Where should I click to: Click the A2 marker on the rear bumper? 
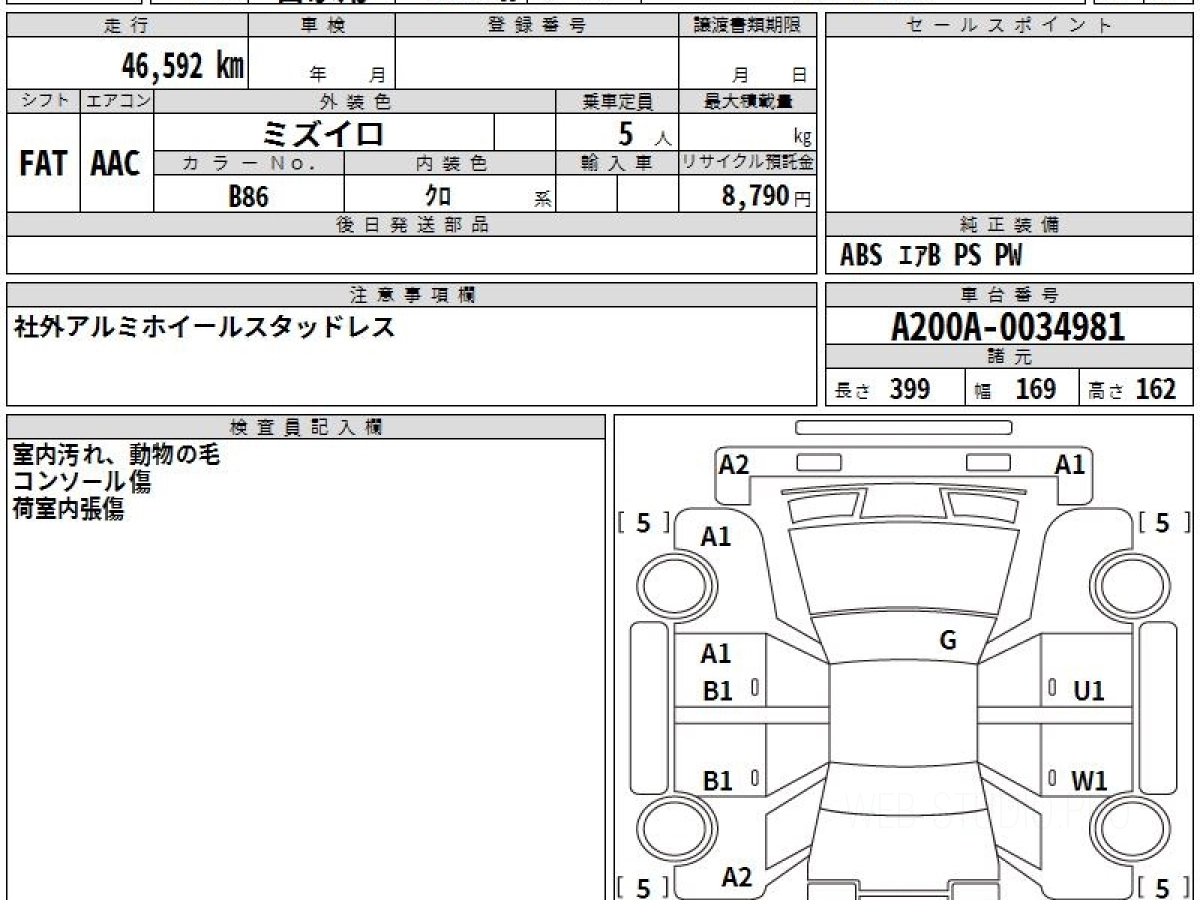pyautogui.click(x=738, y=877)
